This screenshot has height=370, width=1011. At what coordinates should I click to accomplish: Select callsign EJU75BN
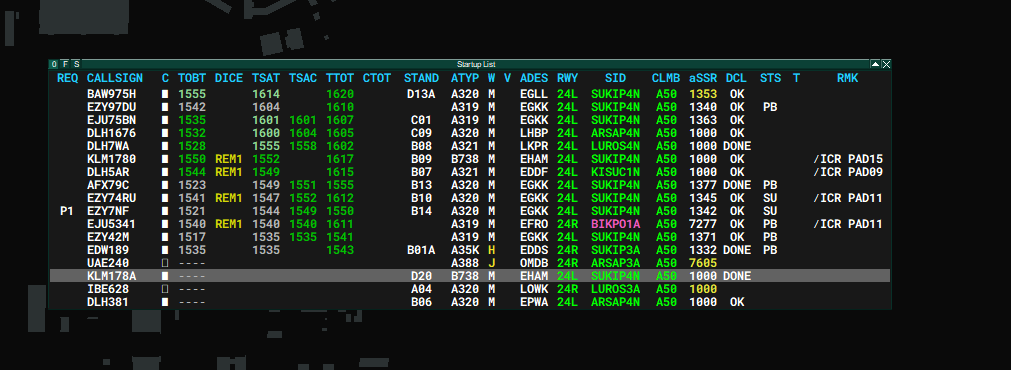coord(112,120)
